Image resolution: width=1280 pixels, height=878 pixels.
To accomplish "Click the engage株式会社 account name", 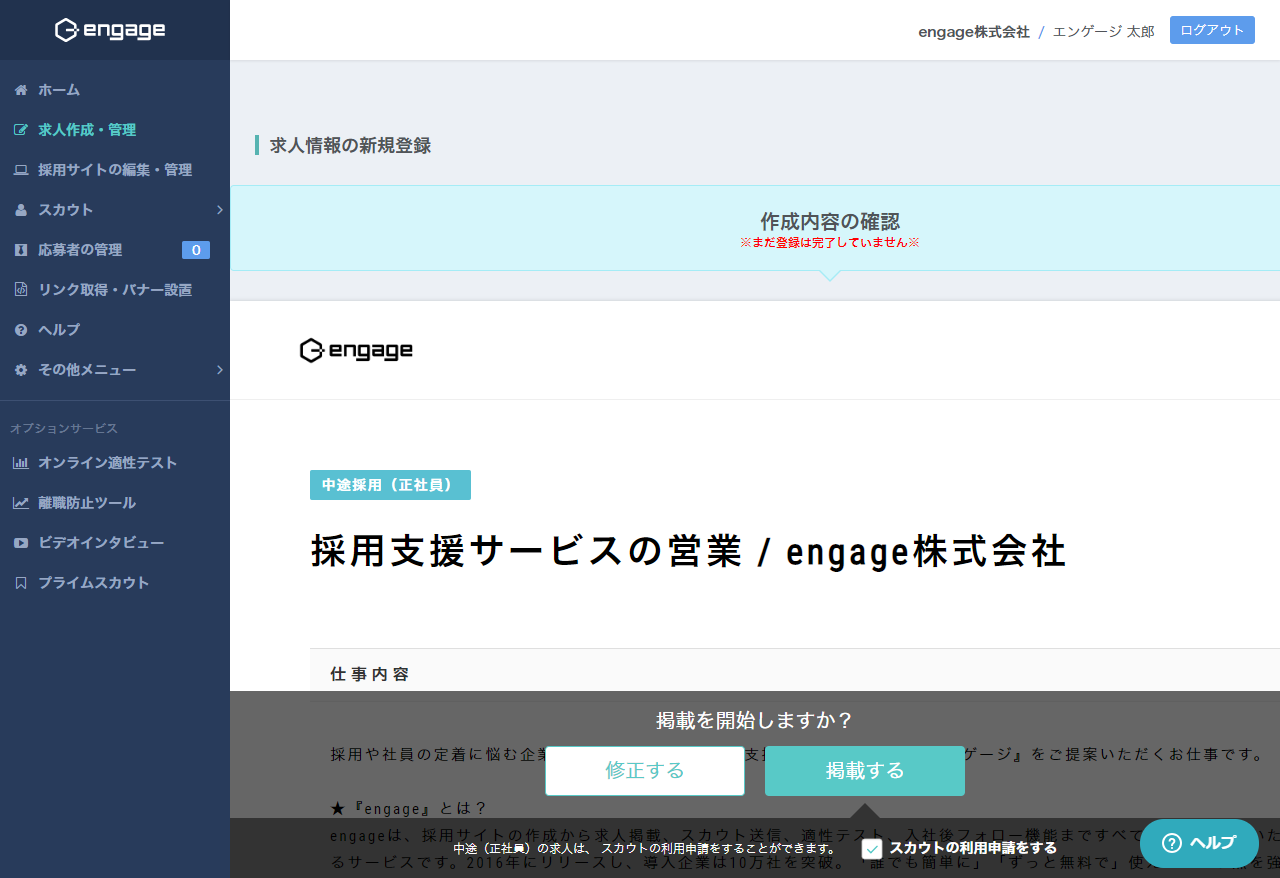I will (974, 32).
